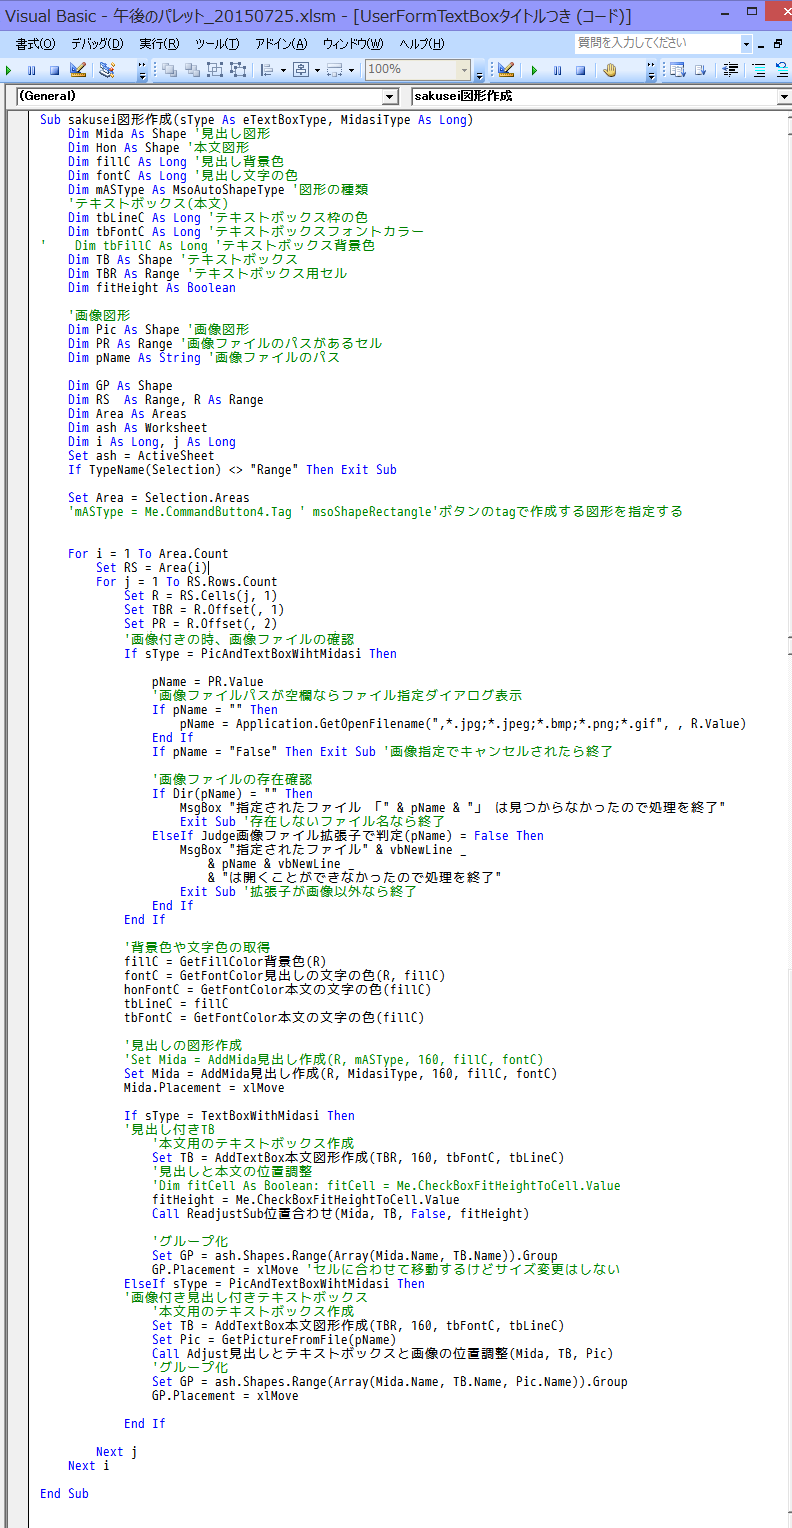Click the commented 'Dim tbFillC As Long line
Viewport: 792px width, 1528px height.
point(208,245)
